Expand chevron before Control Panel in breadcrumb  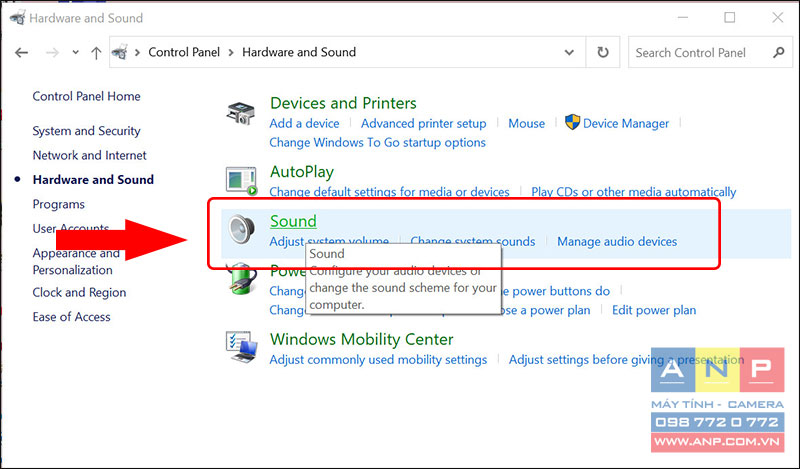[137, 52]
